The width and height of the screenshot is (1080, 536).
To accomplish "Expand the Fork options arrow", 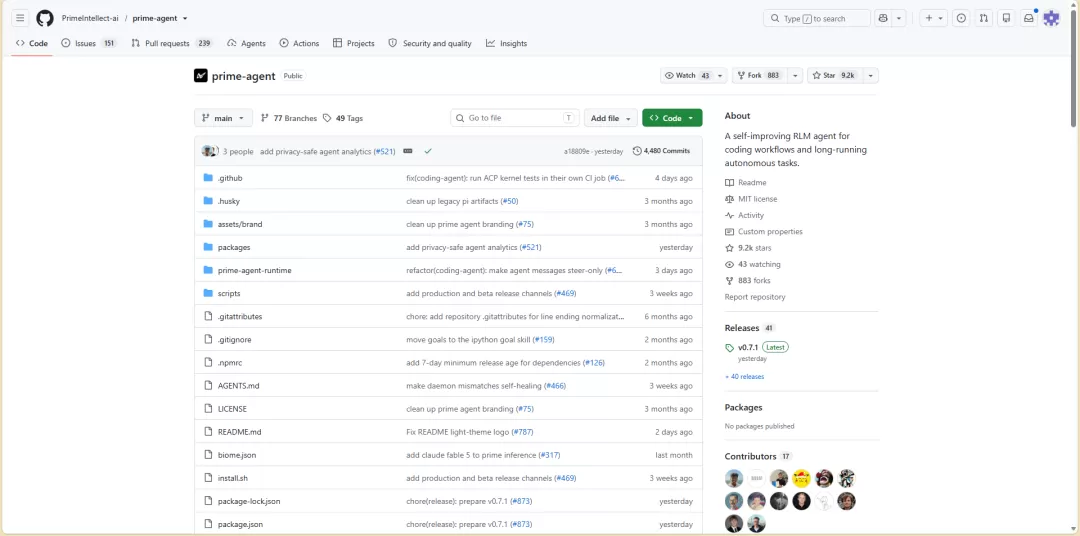I will [796, 76].
